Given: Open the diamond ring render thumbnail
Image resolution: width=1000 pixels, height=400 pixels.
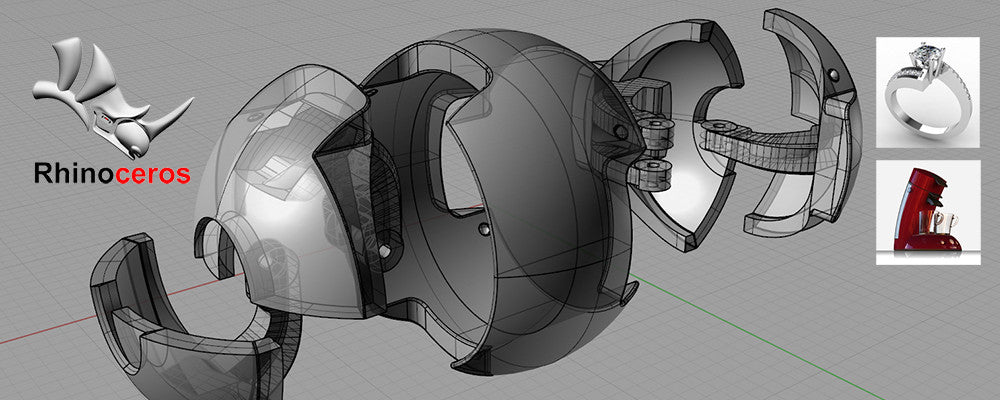Looking at the screenshot, I should click(927, 92).
